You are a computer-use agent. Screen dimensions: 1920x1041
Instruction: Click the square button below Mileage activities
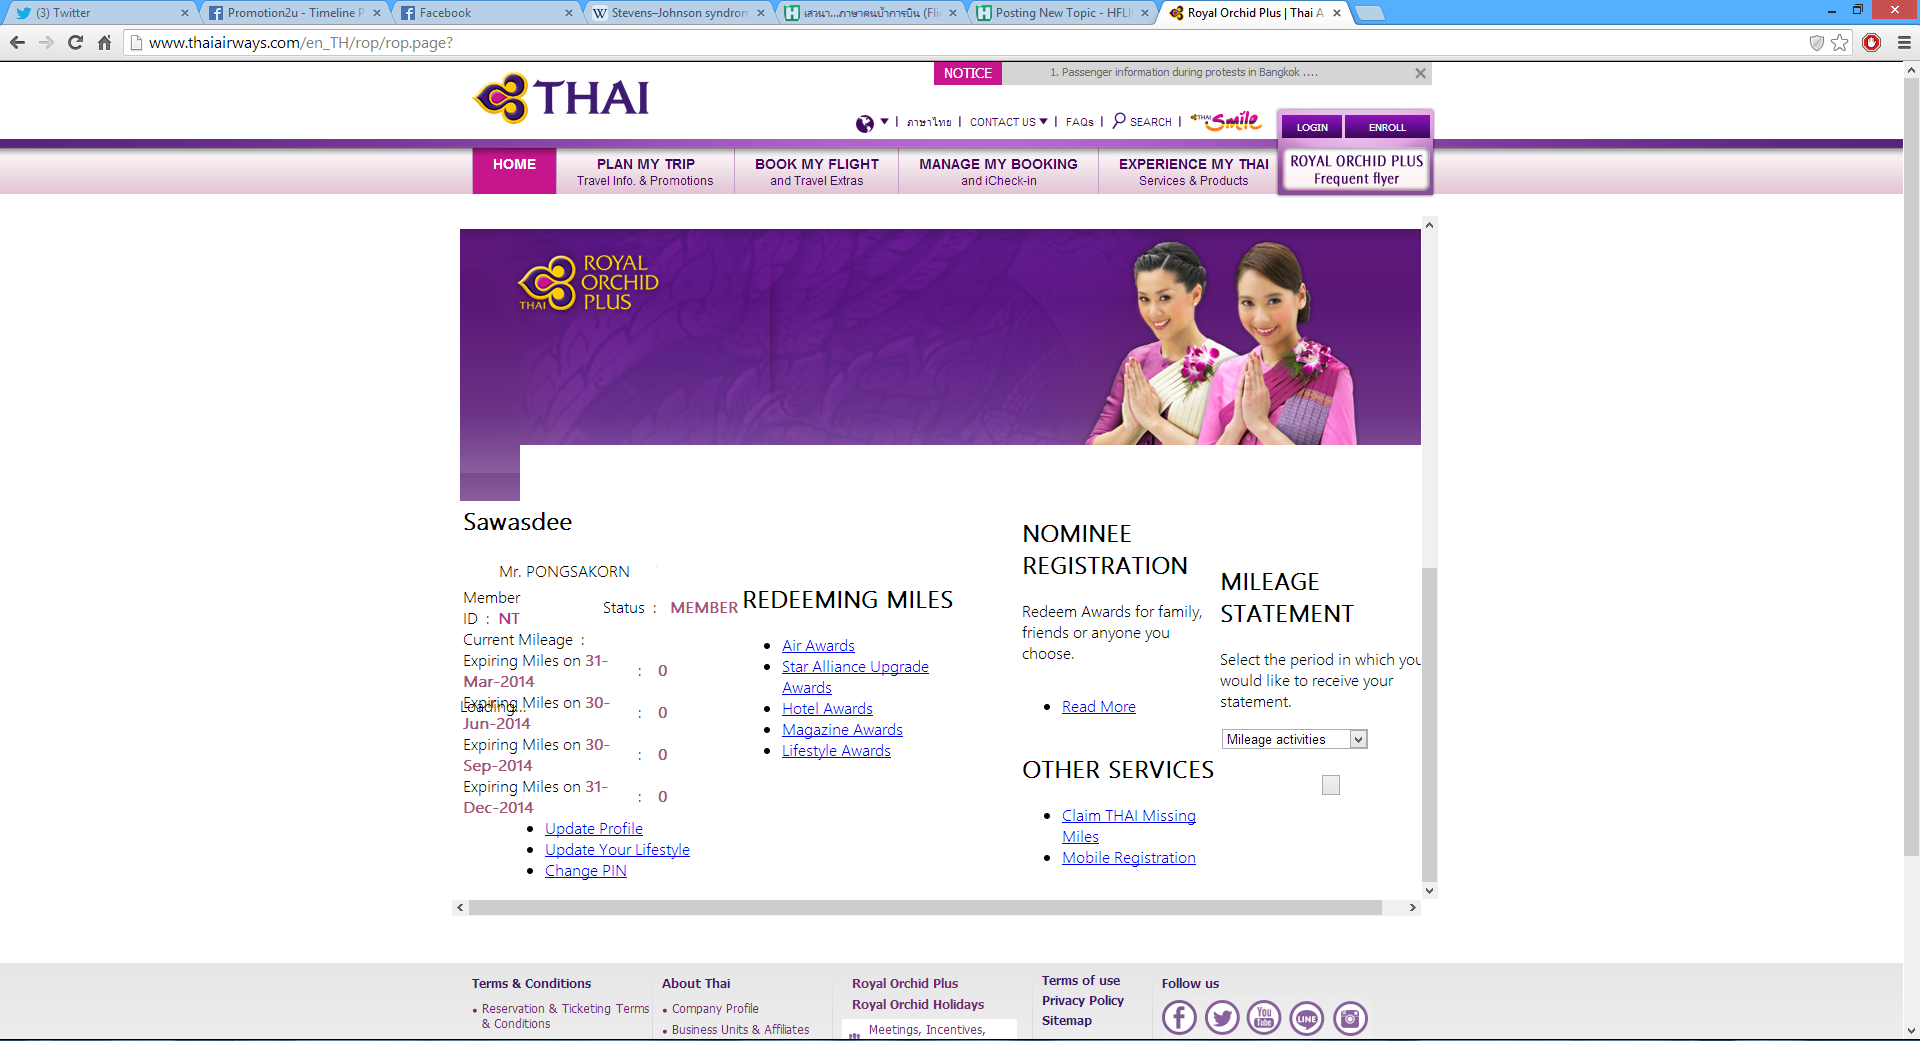[1331, 785]
